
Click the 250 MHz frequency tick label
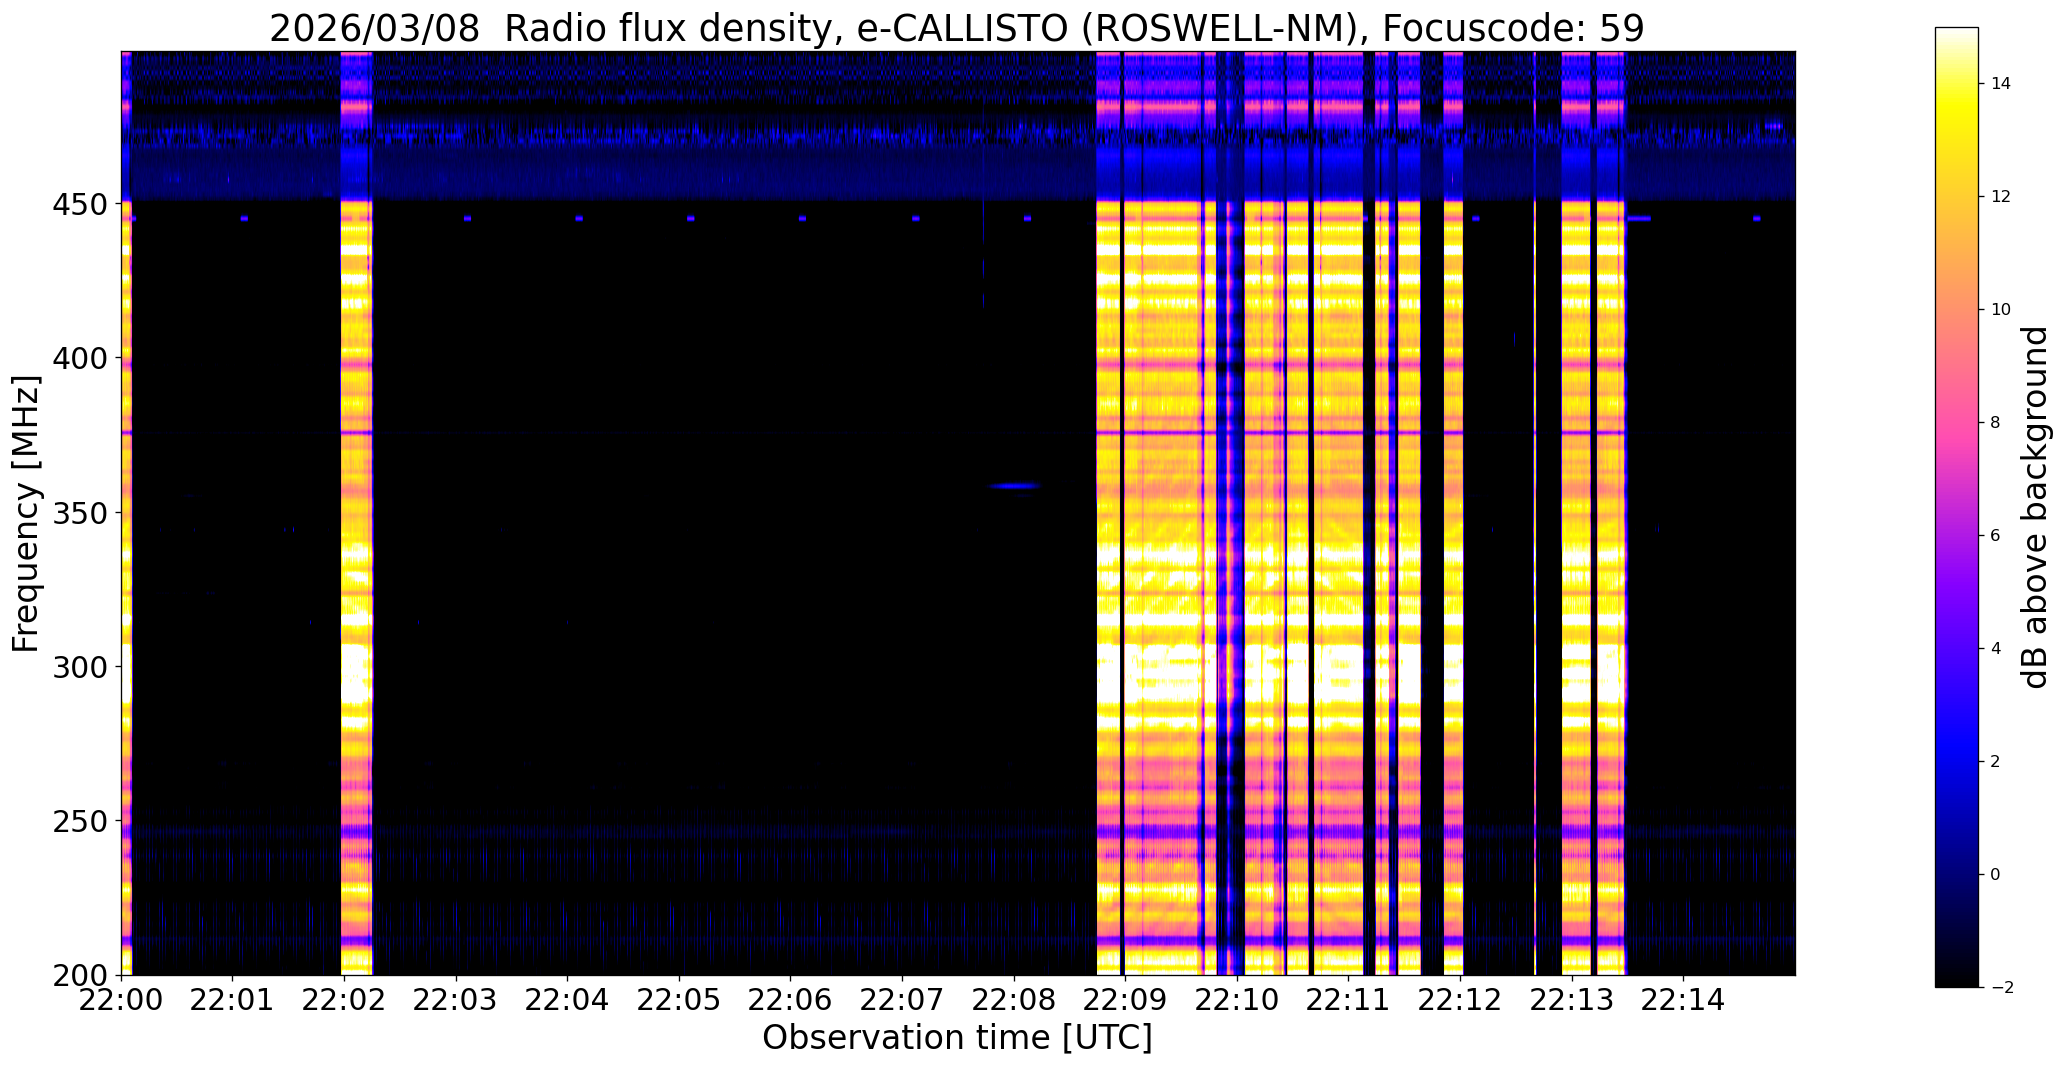coord(82,821)
